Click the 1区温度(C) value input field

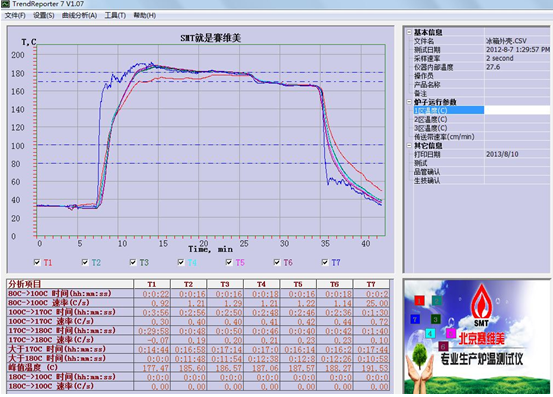[x=517, y=110]
